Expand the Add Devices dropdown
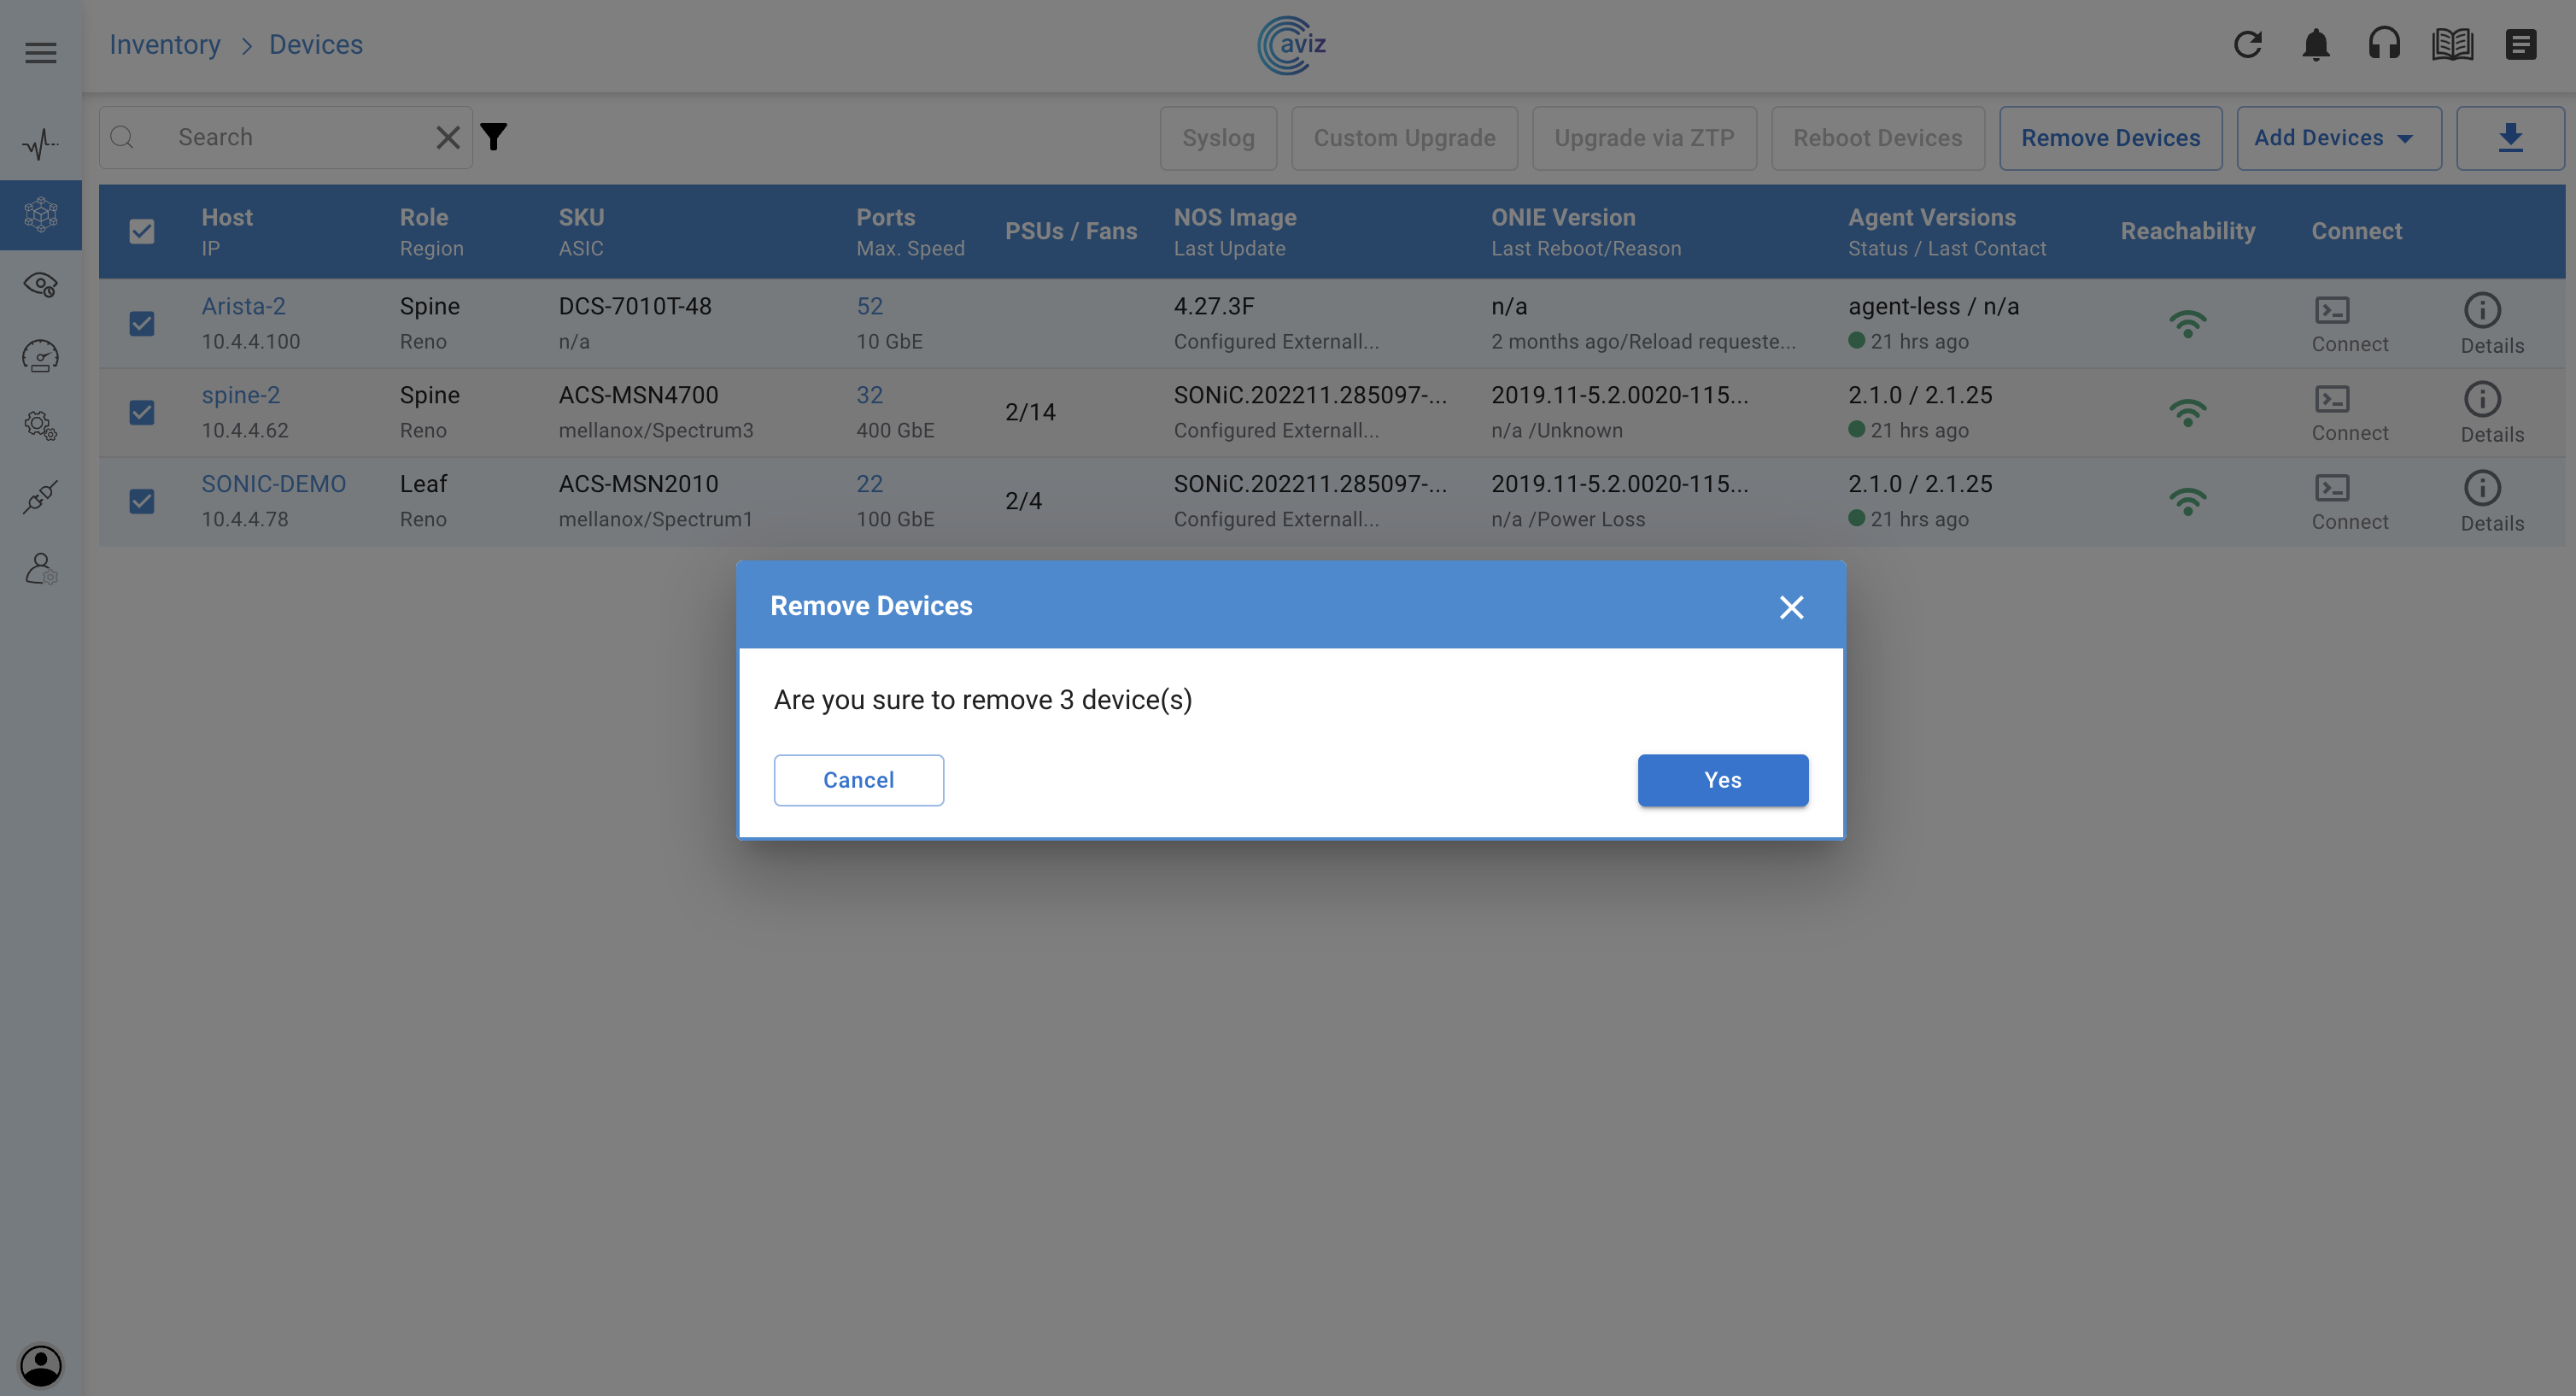The height and width of the screenshot is (1396, 2576). pos(2338,138)
